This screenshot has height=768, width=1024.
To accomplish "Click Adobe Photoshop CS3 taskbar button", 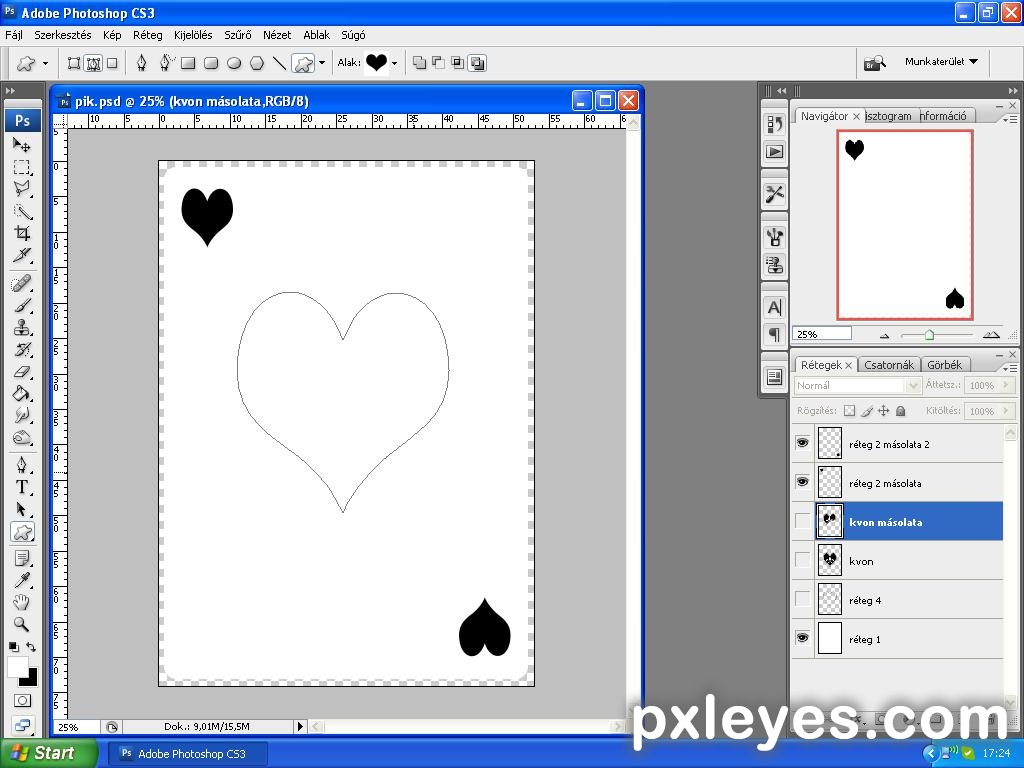I will [187, 754].
